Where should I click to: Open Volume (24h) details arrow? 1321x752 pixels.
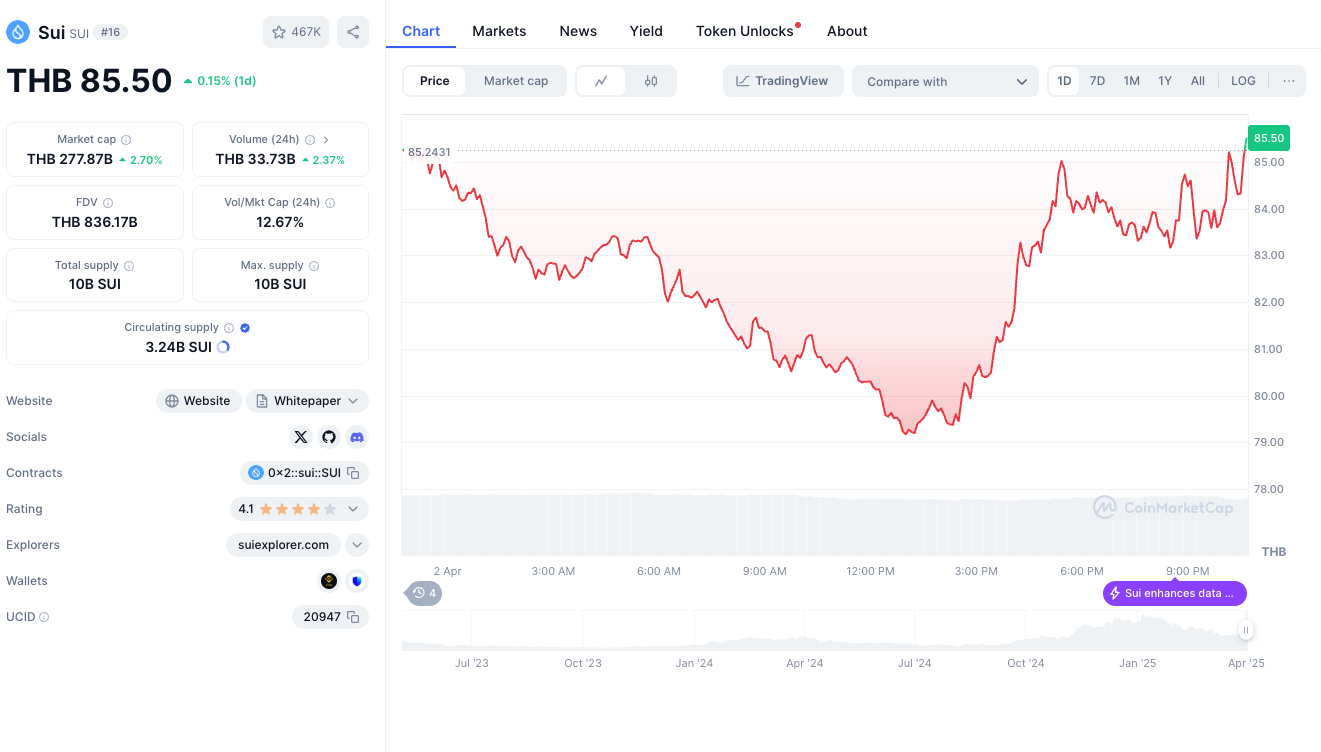click(x=326, y=140)
